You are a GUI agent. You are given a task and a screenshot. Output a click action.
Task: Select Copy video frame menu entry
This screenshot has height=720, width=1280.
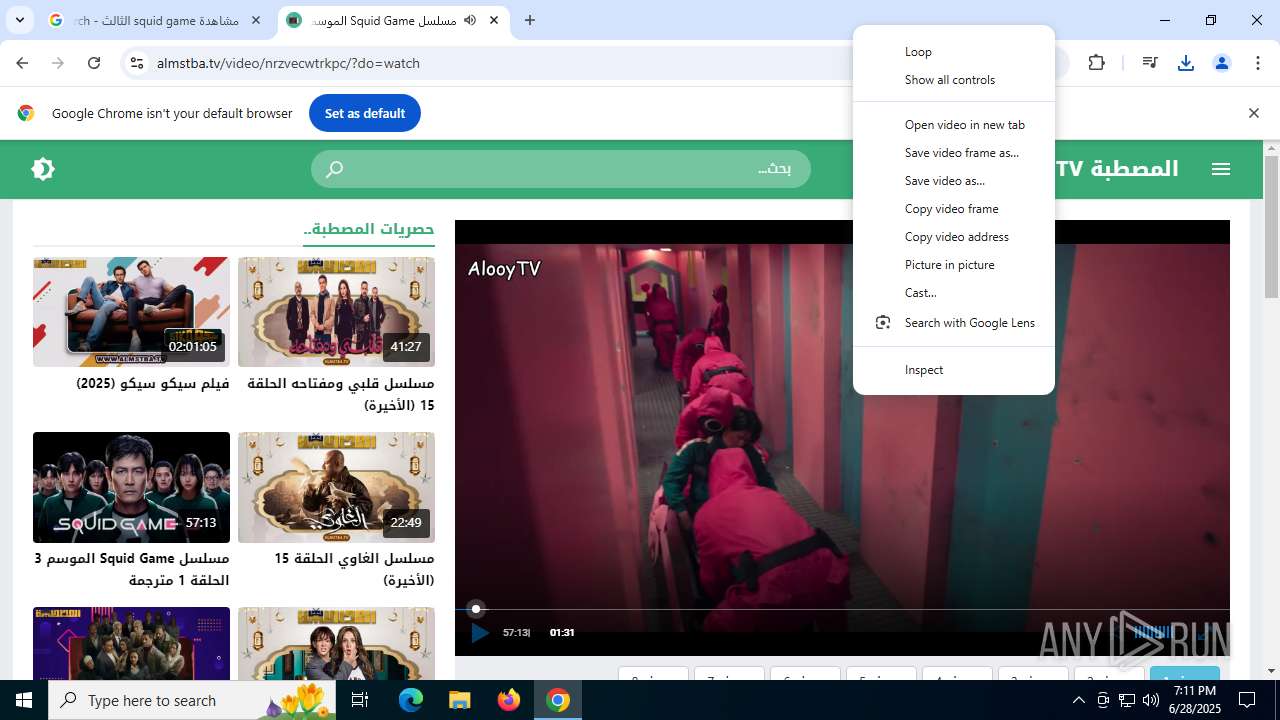click(x=953, y=209)
